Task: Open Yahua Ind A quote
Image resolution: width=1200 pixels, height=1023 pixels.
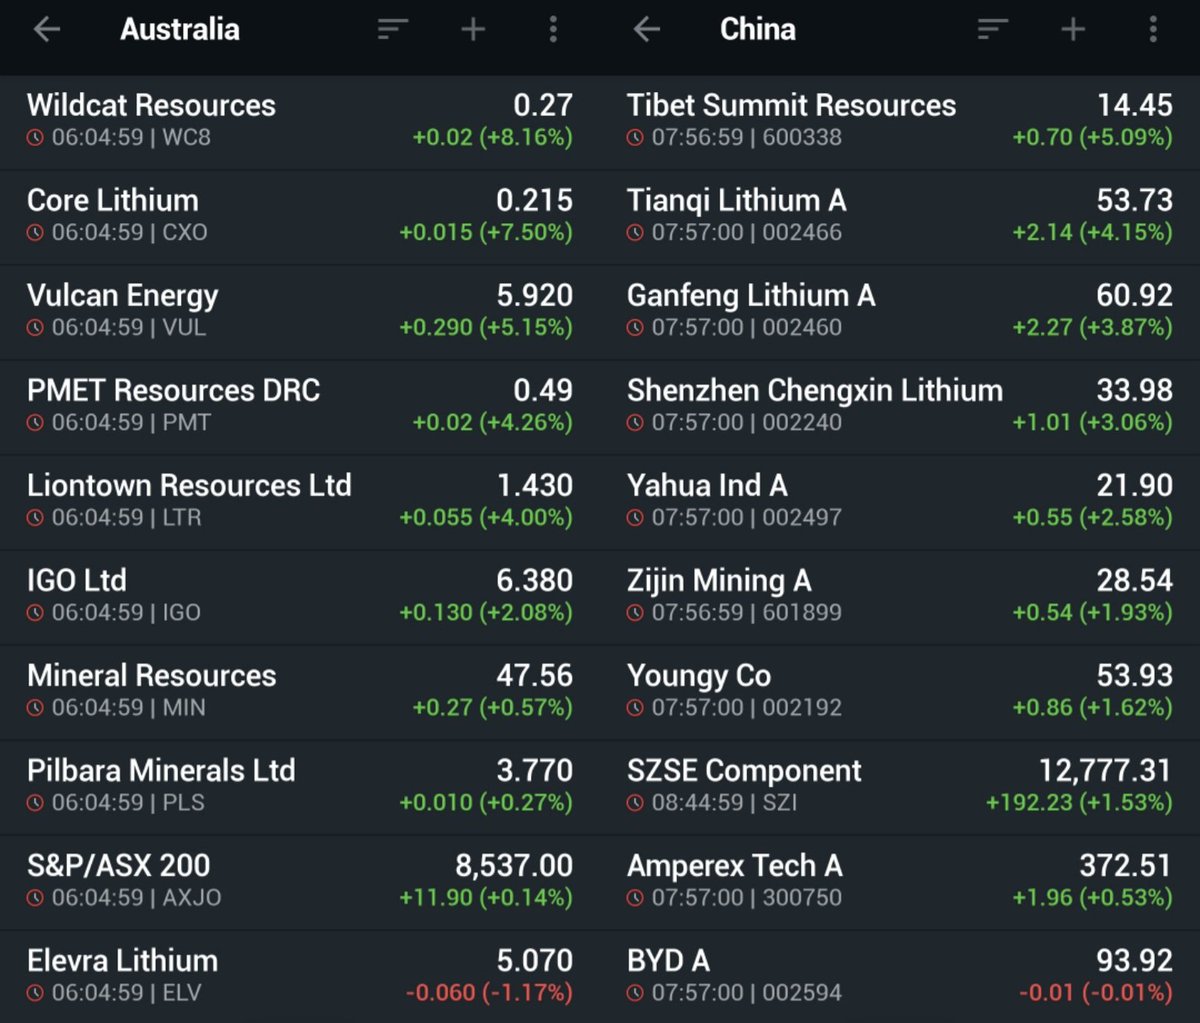Action: click(900, 502)
